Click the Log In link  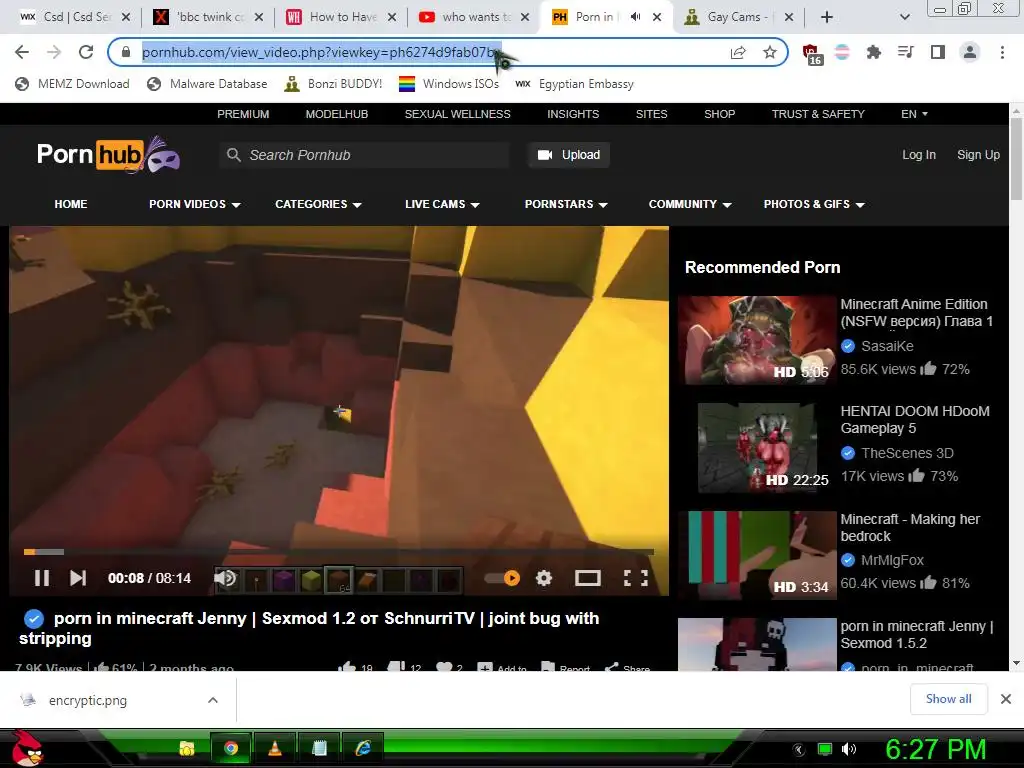919,155
